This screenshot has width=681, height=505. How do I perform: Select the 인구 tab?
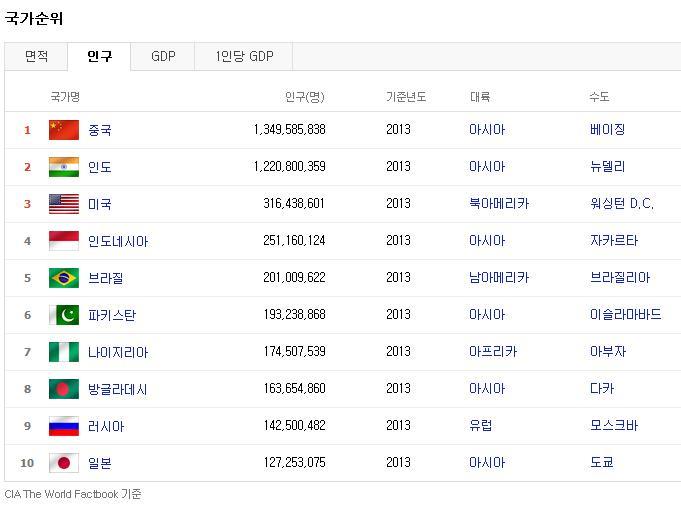(99, 56)
